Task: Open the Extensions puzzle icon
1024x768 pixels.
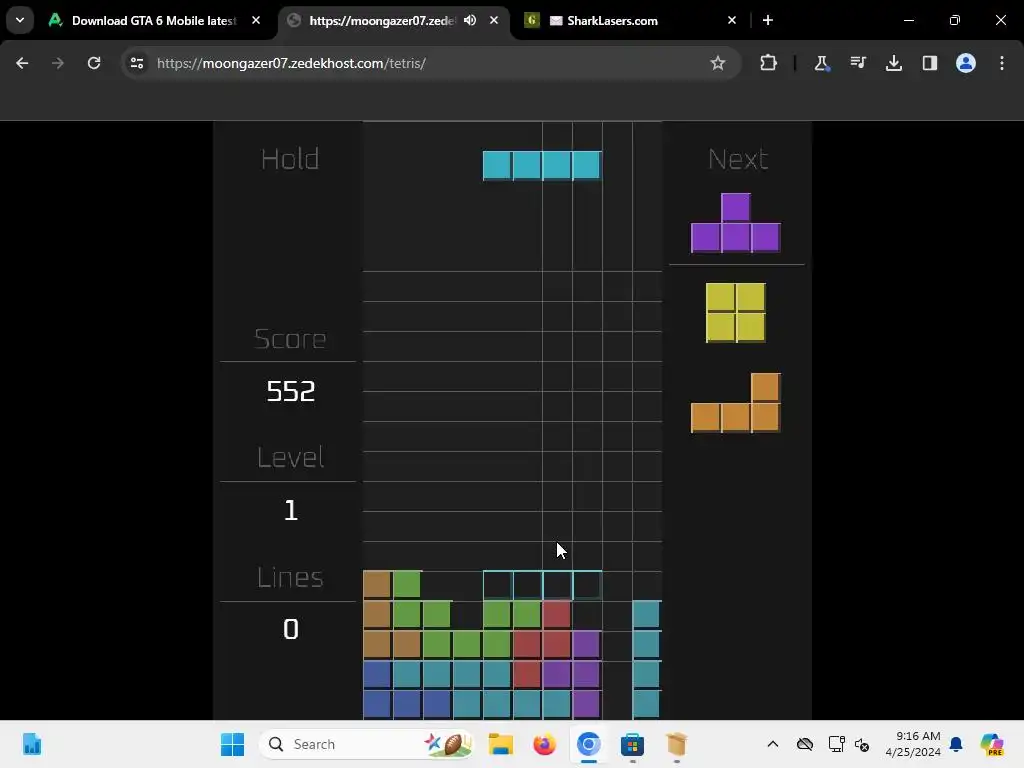Action: [x=769, y=63]
